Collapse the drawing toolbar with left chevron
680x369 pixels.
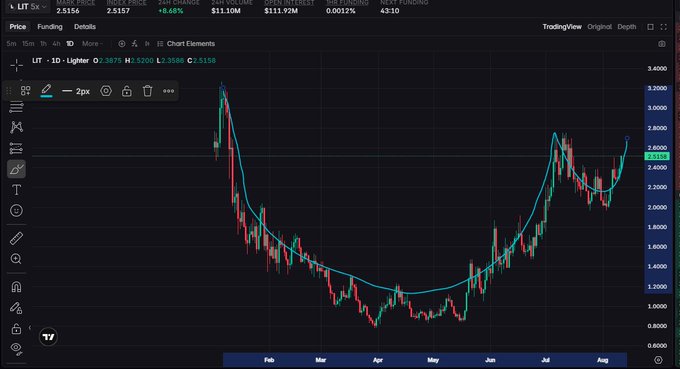tap(29, 327)
